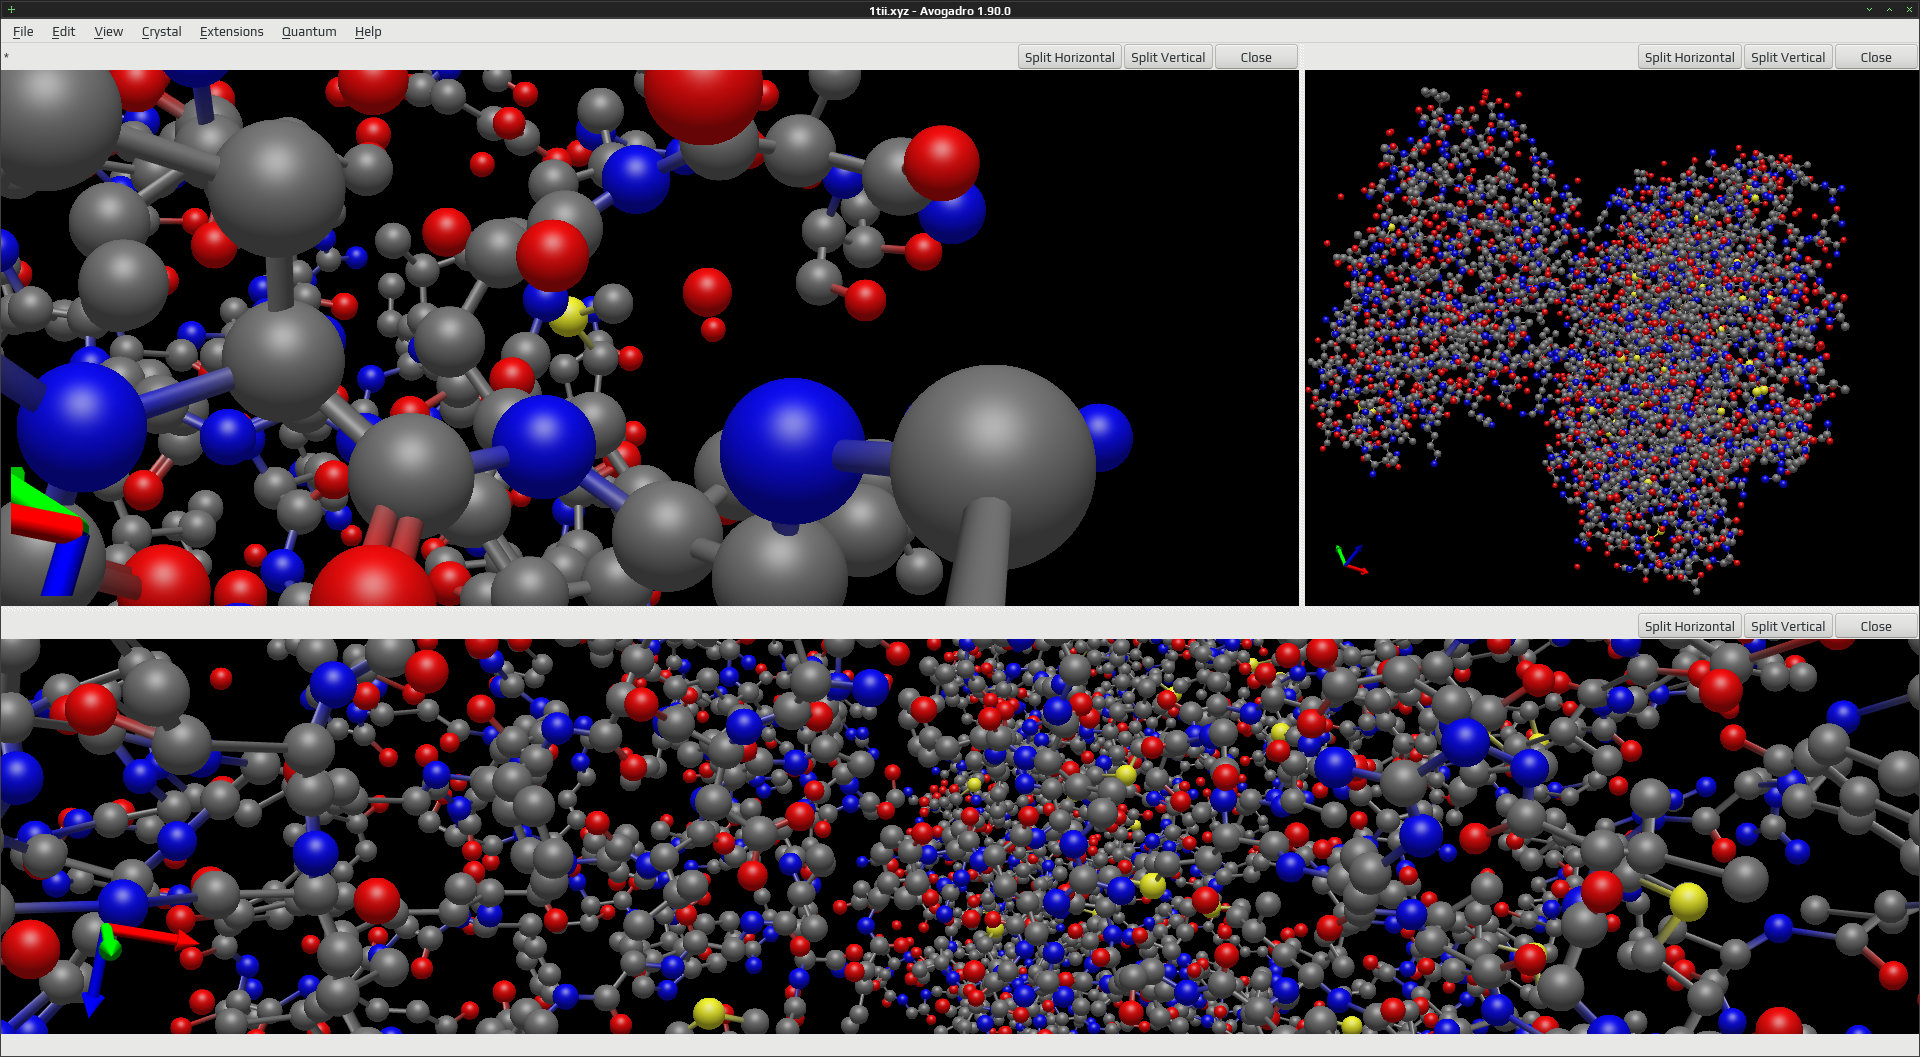Image resolution: width=1920 pixels, height=1057 pixels.
Task: Close the Avogadro window via title bar
Action: 1908,10
